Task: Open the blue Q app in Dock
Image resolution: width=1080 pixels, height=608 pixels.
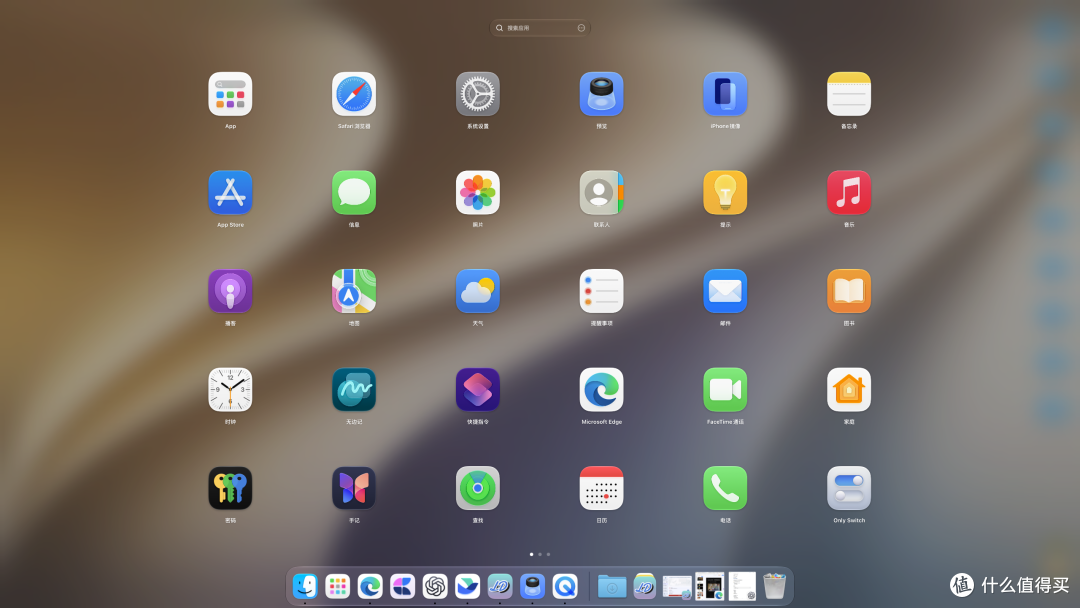Action: [x=565, y=586]
